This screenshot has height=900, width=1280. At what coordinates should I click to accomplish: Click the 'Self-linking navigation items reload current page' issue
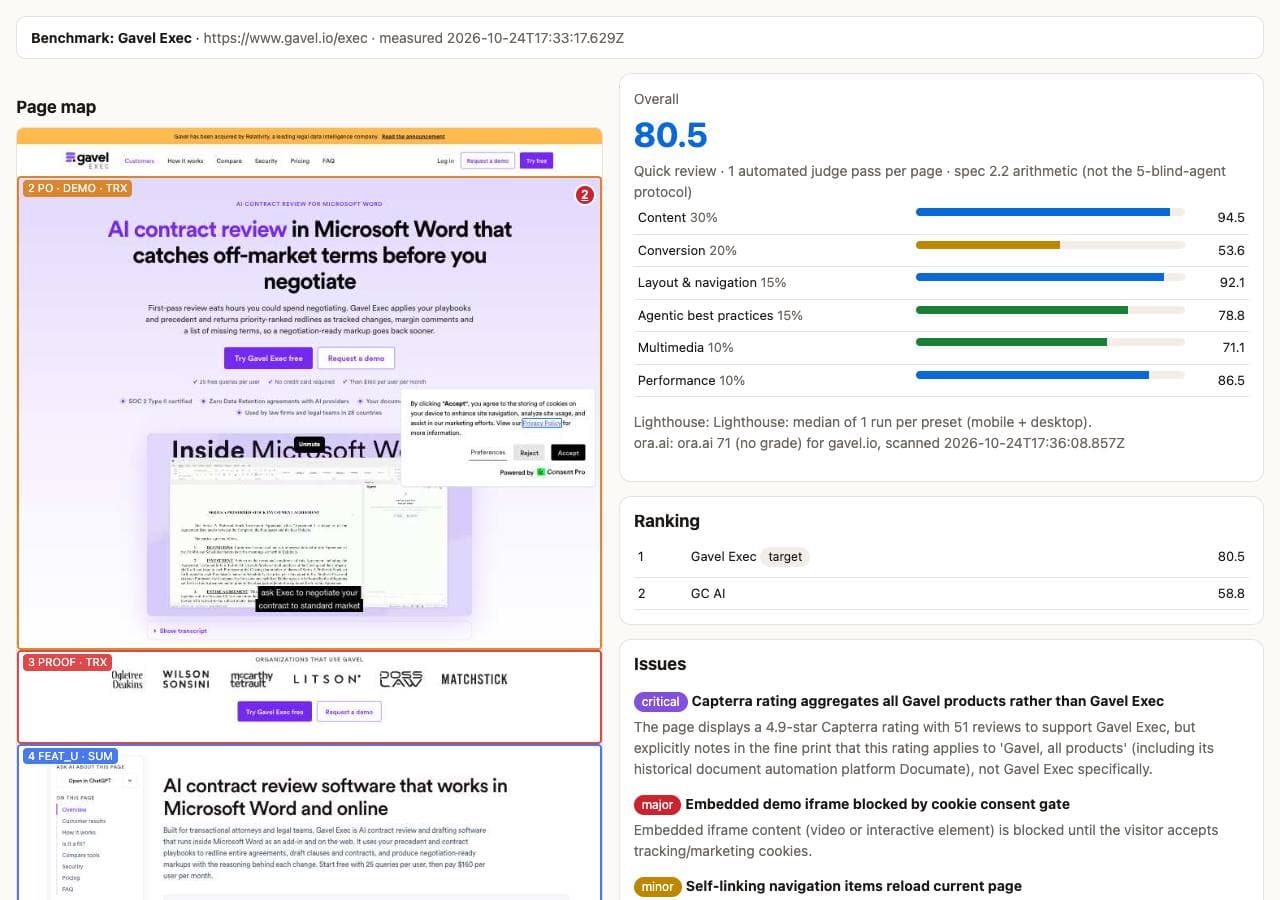(853, 886)
